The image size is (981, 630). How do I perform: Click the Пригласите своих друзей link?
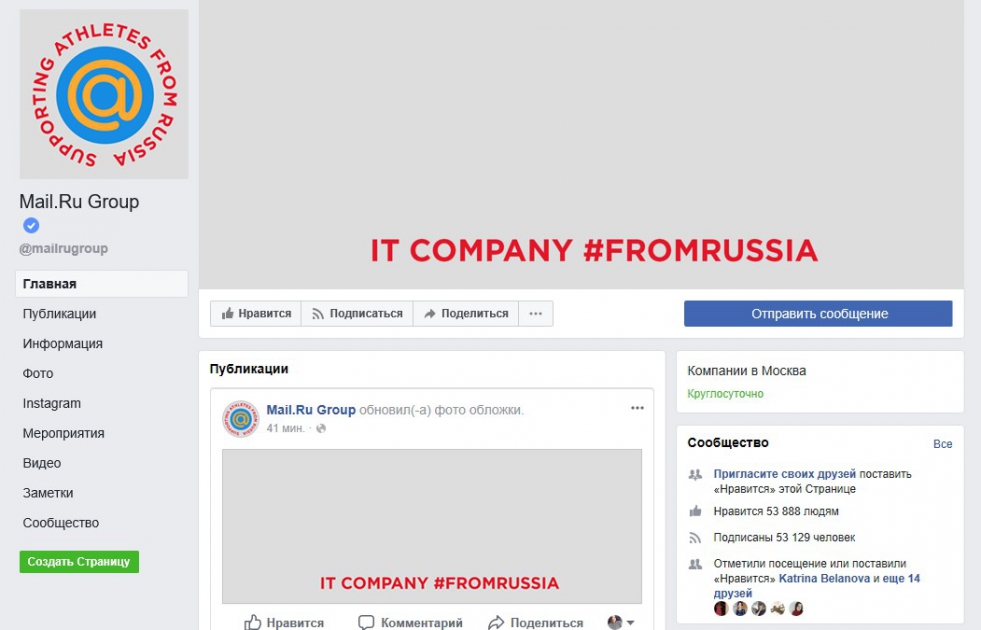[785, 474]
